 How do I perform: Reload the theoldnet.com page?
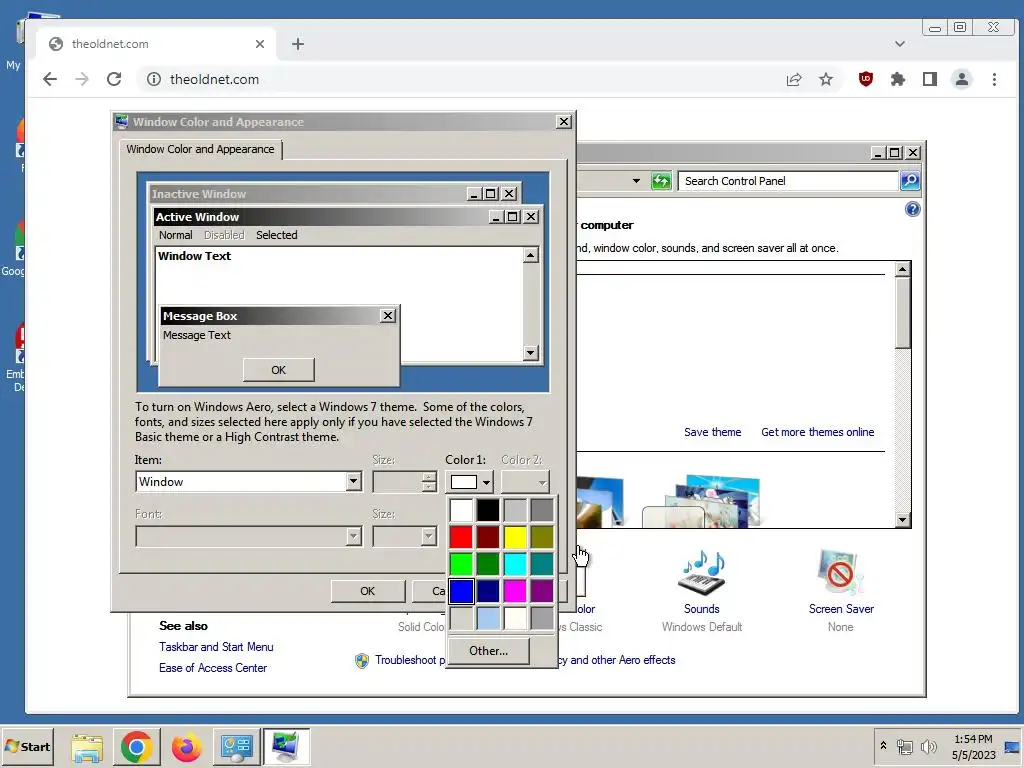(x=114, y=79)
